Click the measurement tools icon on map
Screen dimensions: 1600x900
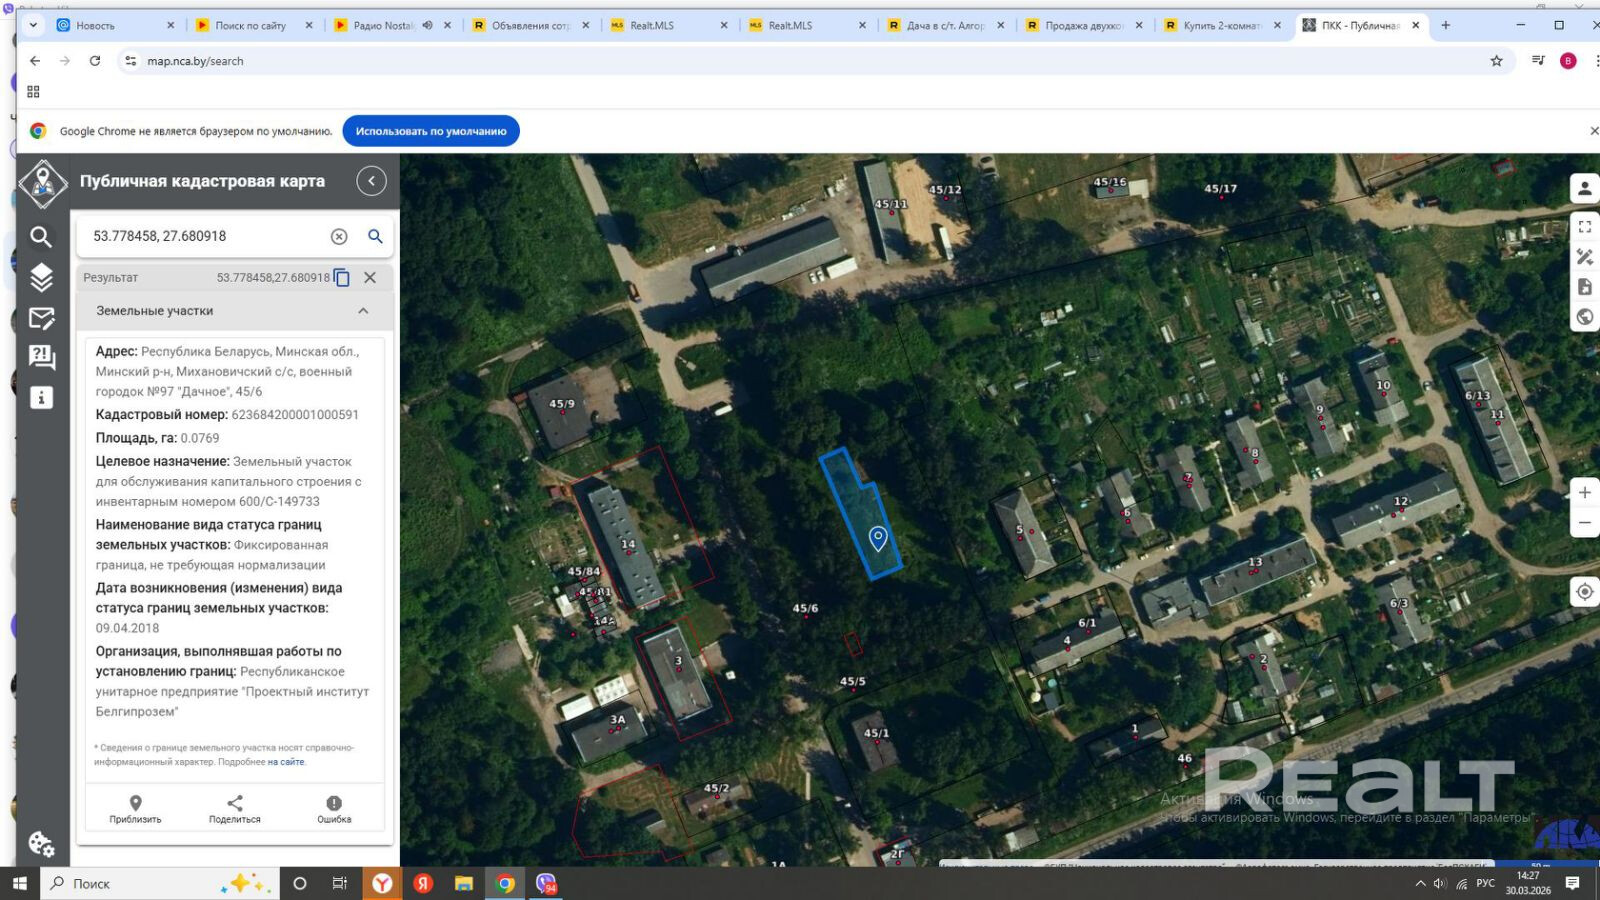click(1584, 257)
